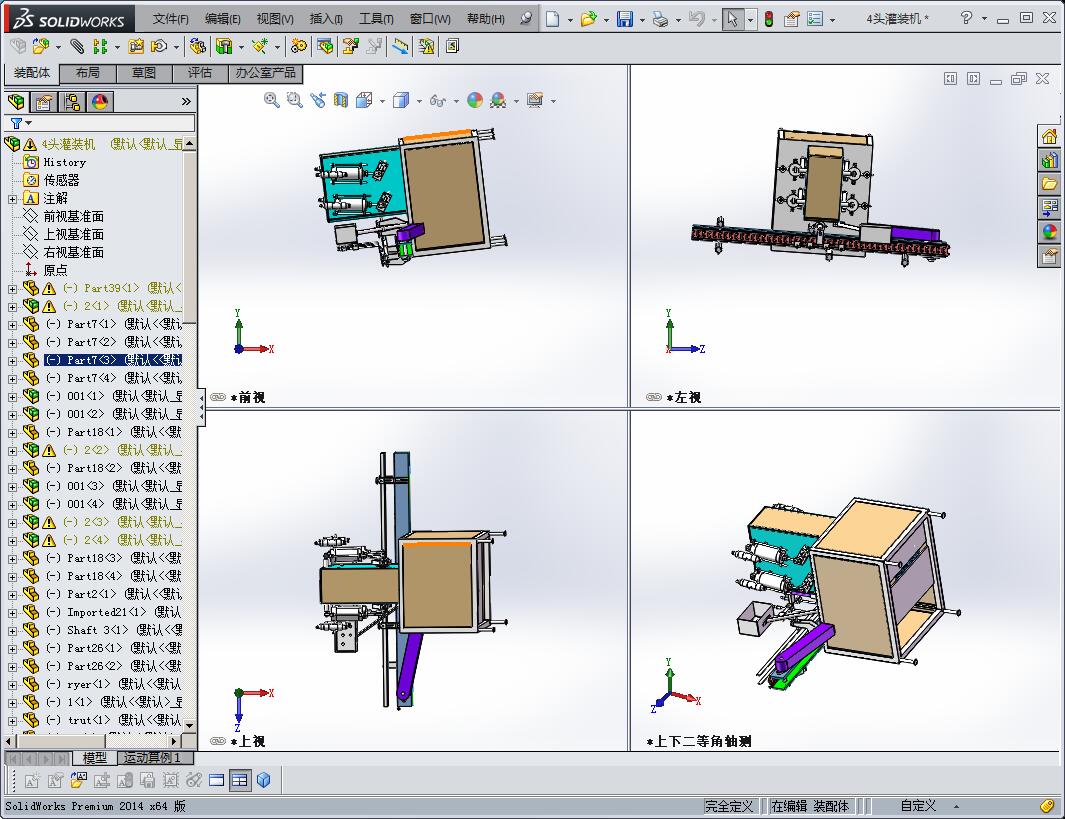Image resolution: width=1065 pixels, height=819 pixels.
Task: Open the Options dropdown arrow in title toolbar
Action: point(832,20)
